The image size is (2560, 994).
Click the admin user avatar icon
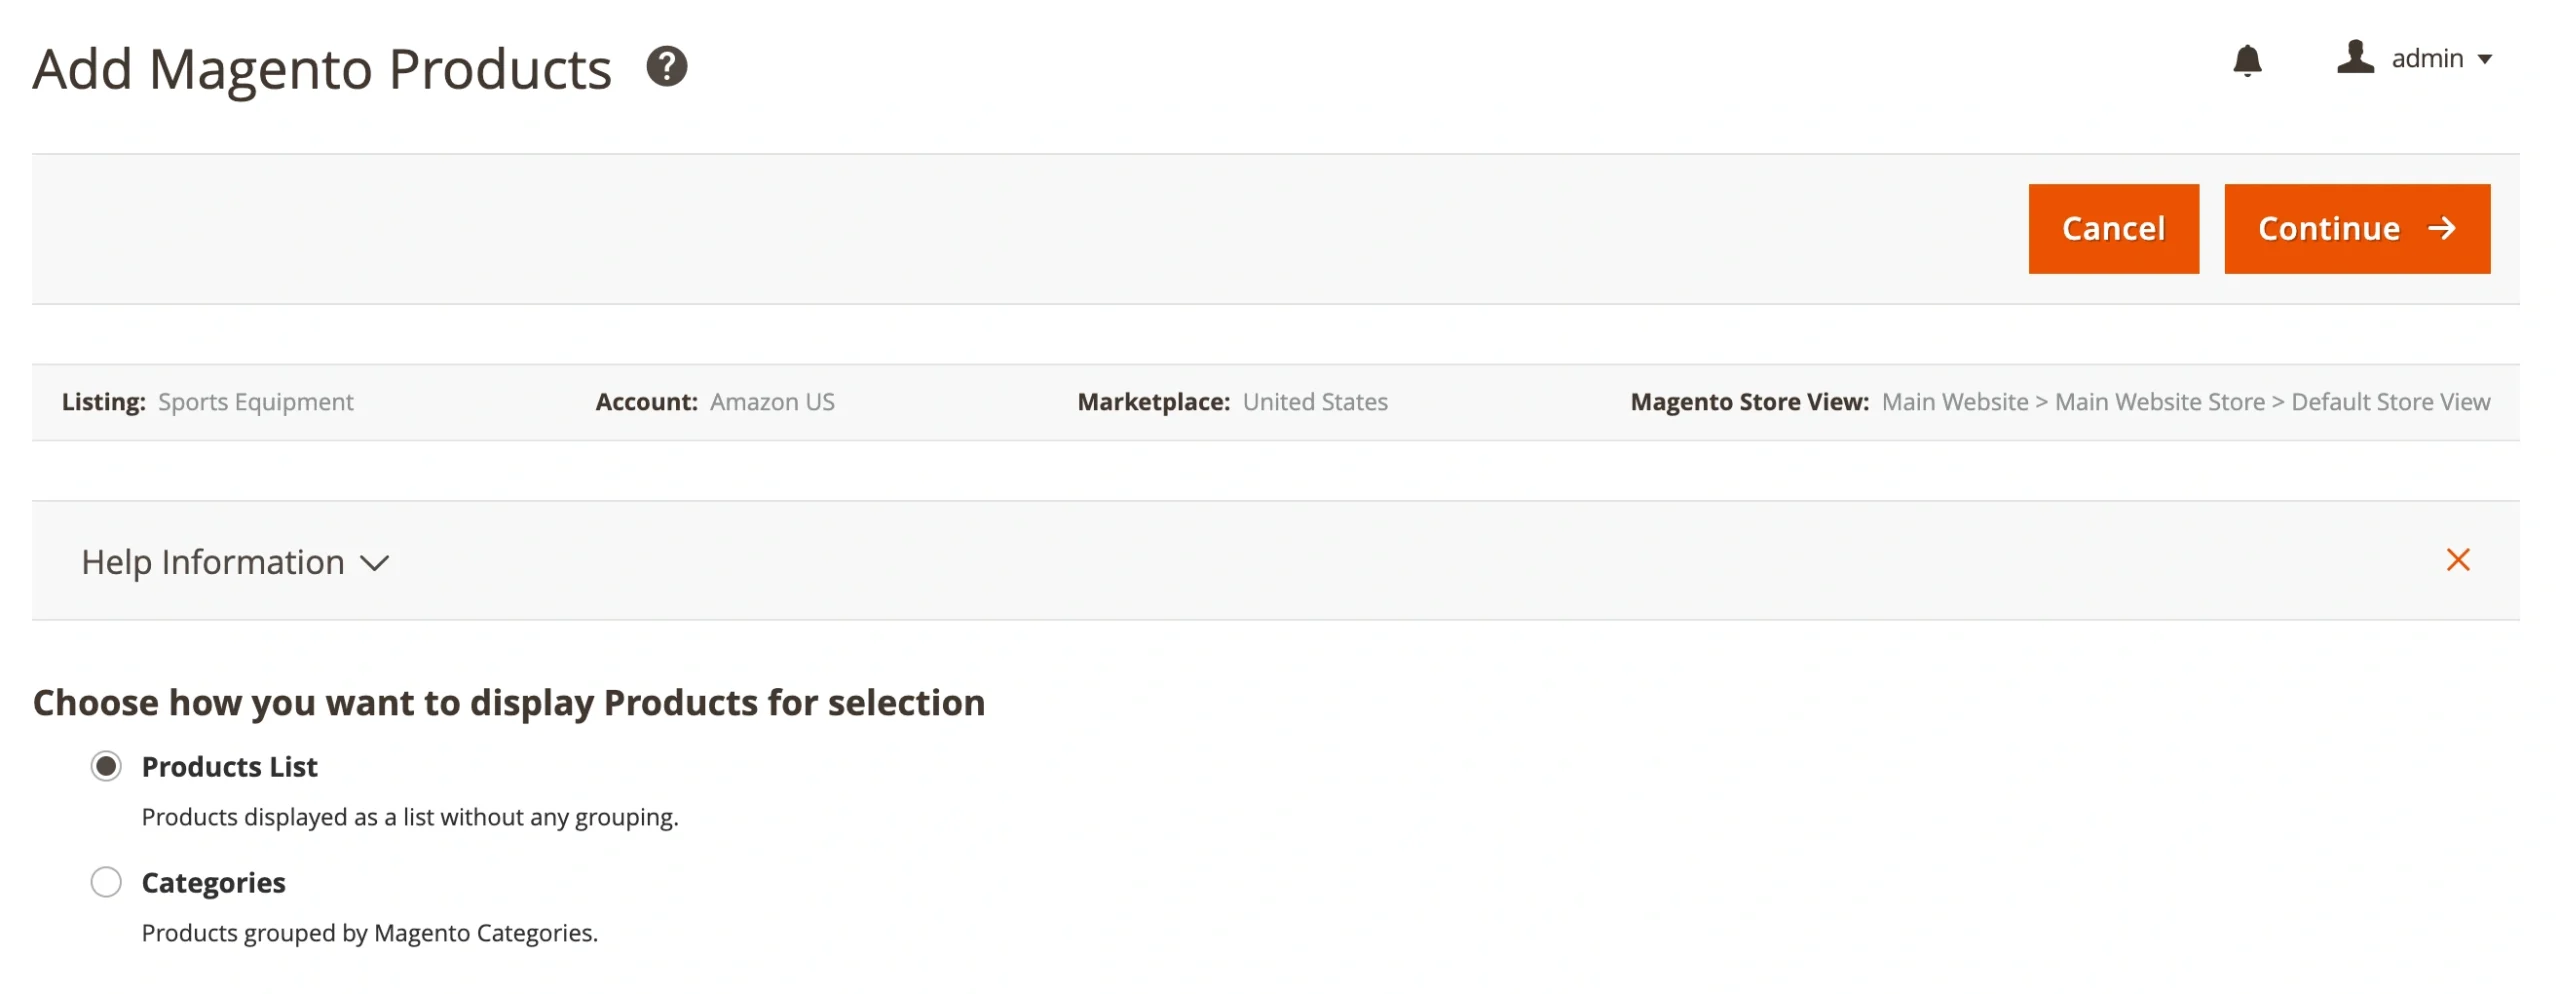[2354, 58]
